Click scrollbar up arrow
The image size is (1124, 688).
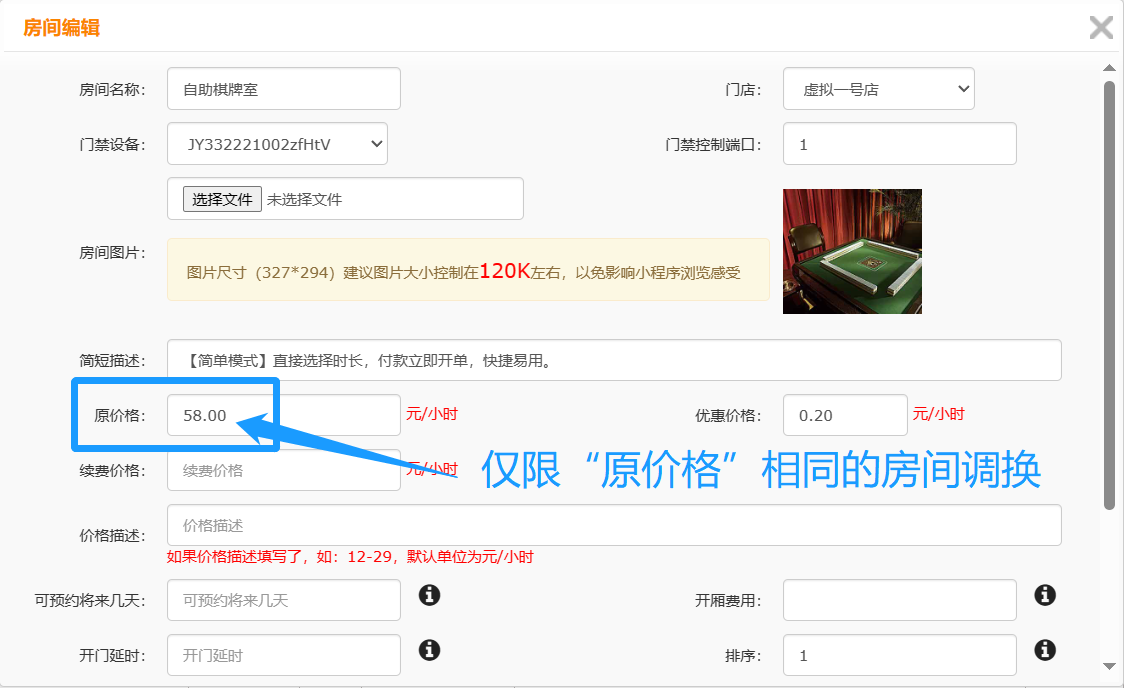(1109, 68)
